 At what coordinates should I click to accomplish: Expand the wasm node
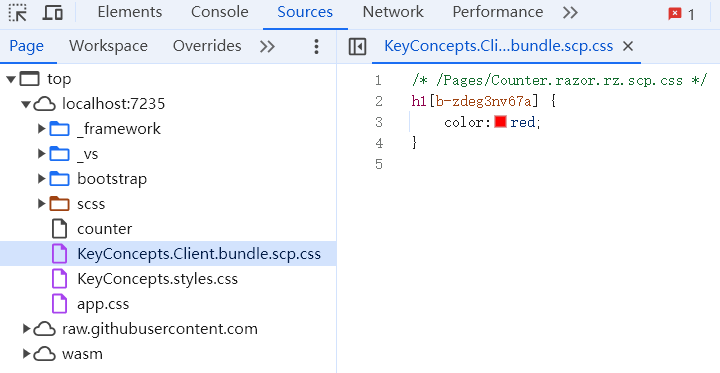click(x=27, y=354)
